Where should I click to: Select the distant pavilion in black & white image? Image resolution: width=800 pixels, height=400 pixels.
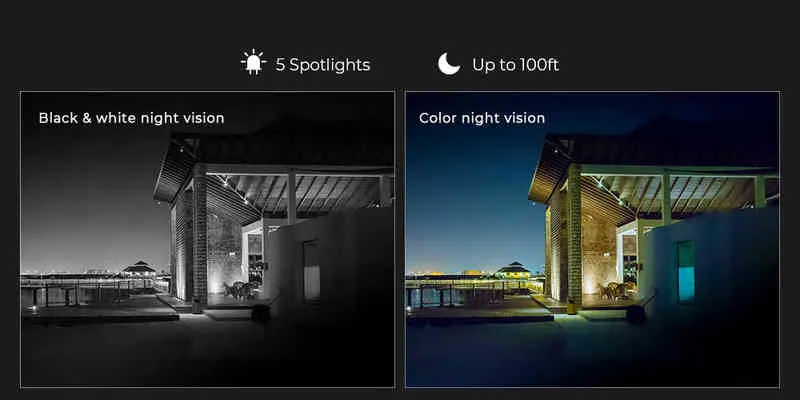[139, 269]
